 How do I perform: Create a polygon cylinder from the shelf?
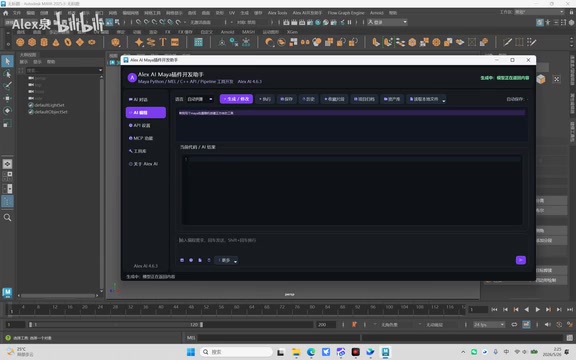(x=44, y=42)
